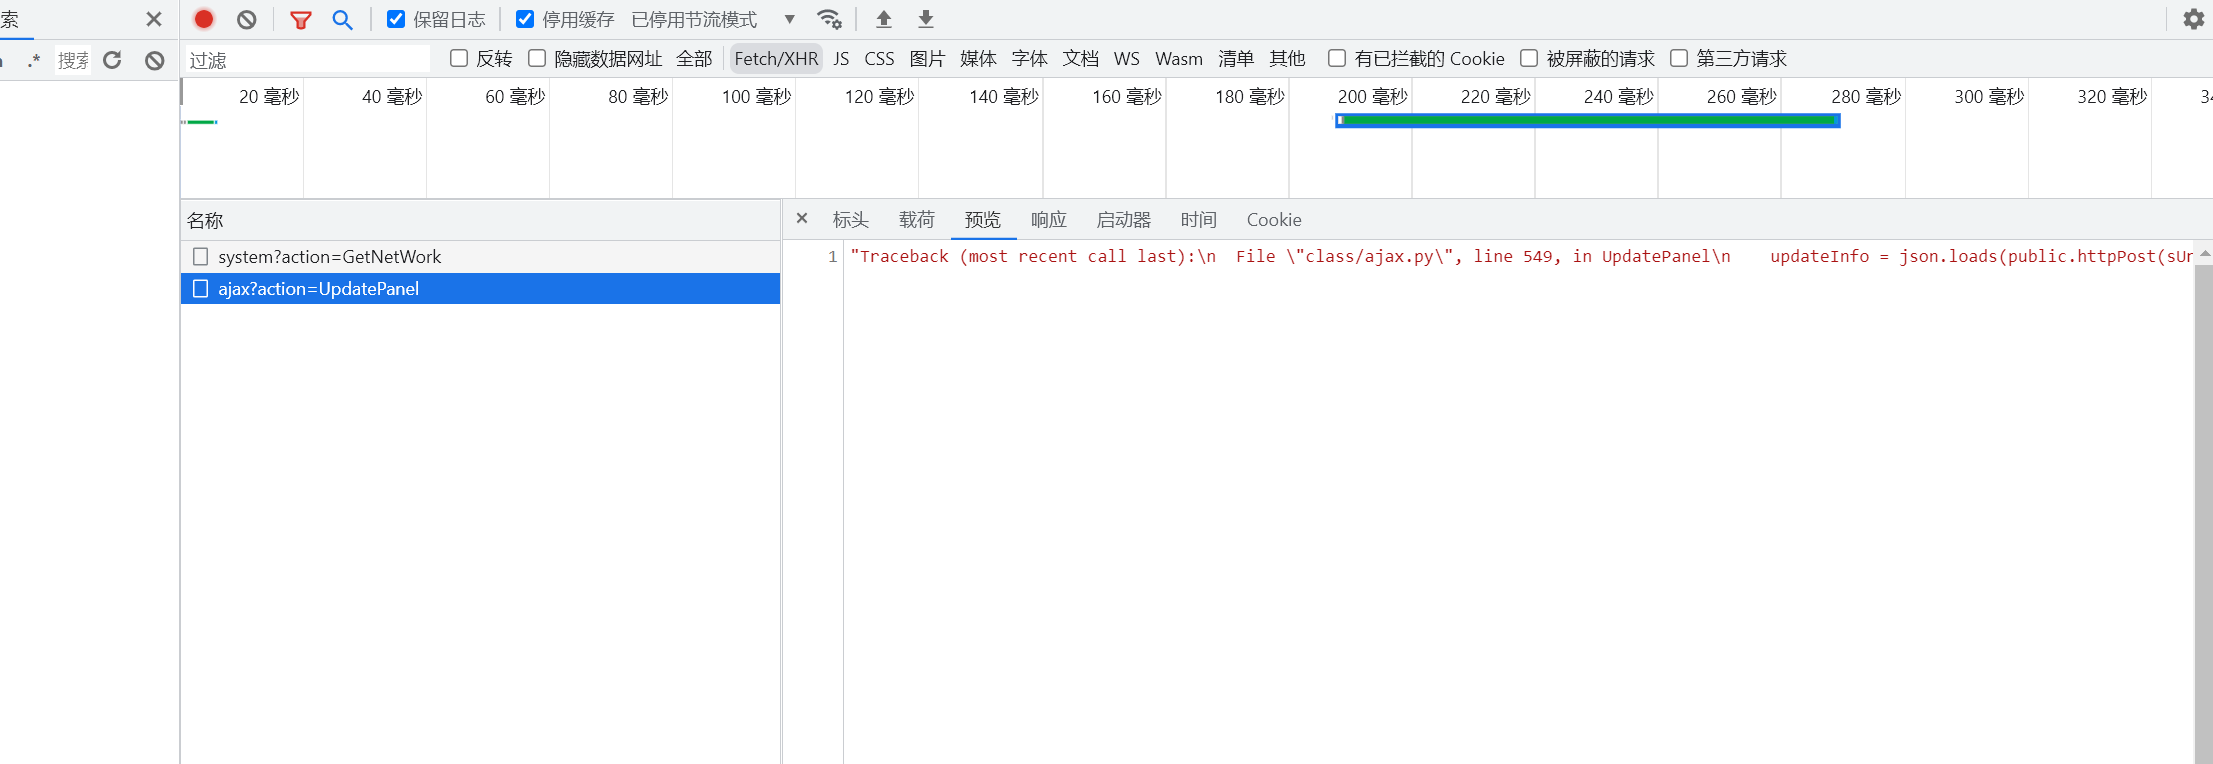Select Fetch/XHR type filter

776,59
